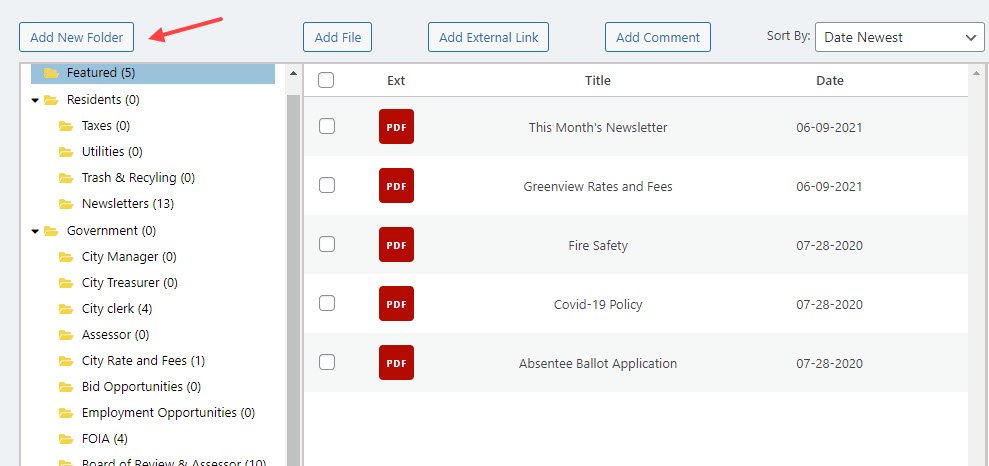989x466 pixels.
Task: Click the City clerk folder icon
Action: pyautogui.click(x=66, y=308)
